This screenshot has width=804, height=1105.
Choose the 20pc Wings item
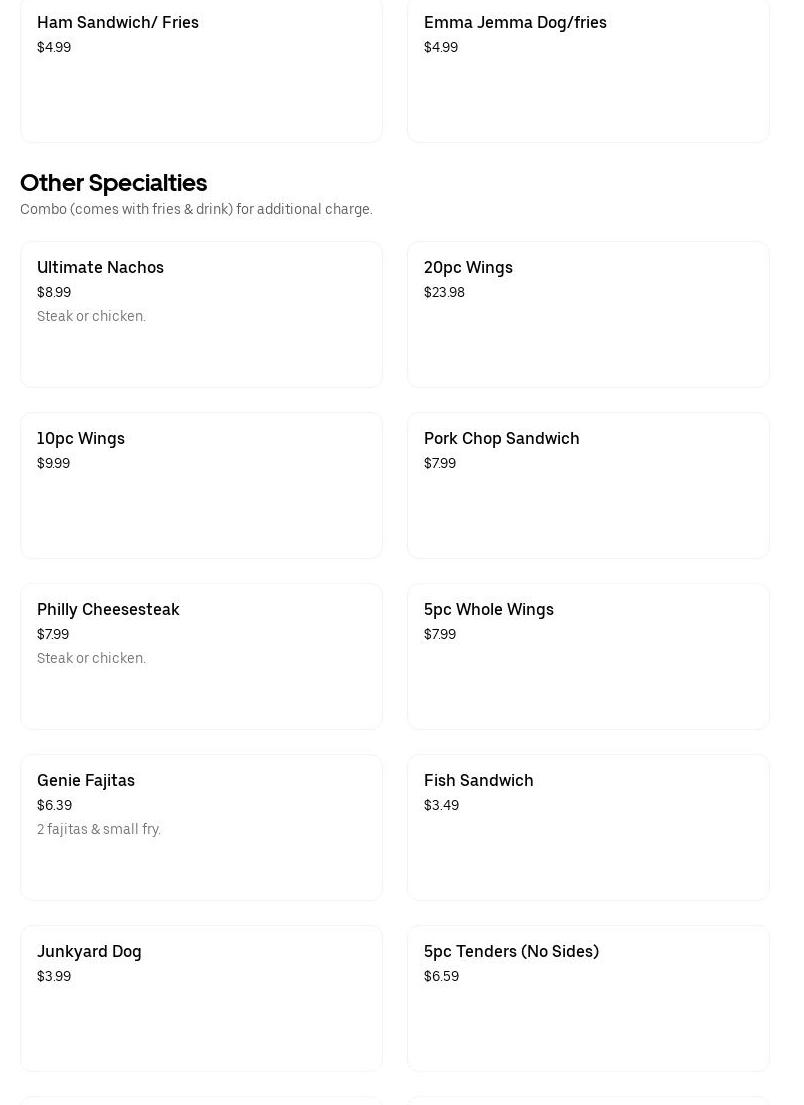588,314
